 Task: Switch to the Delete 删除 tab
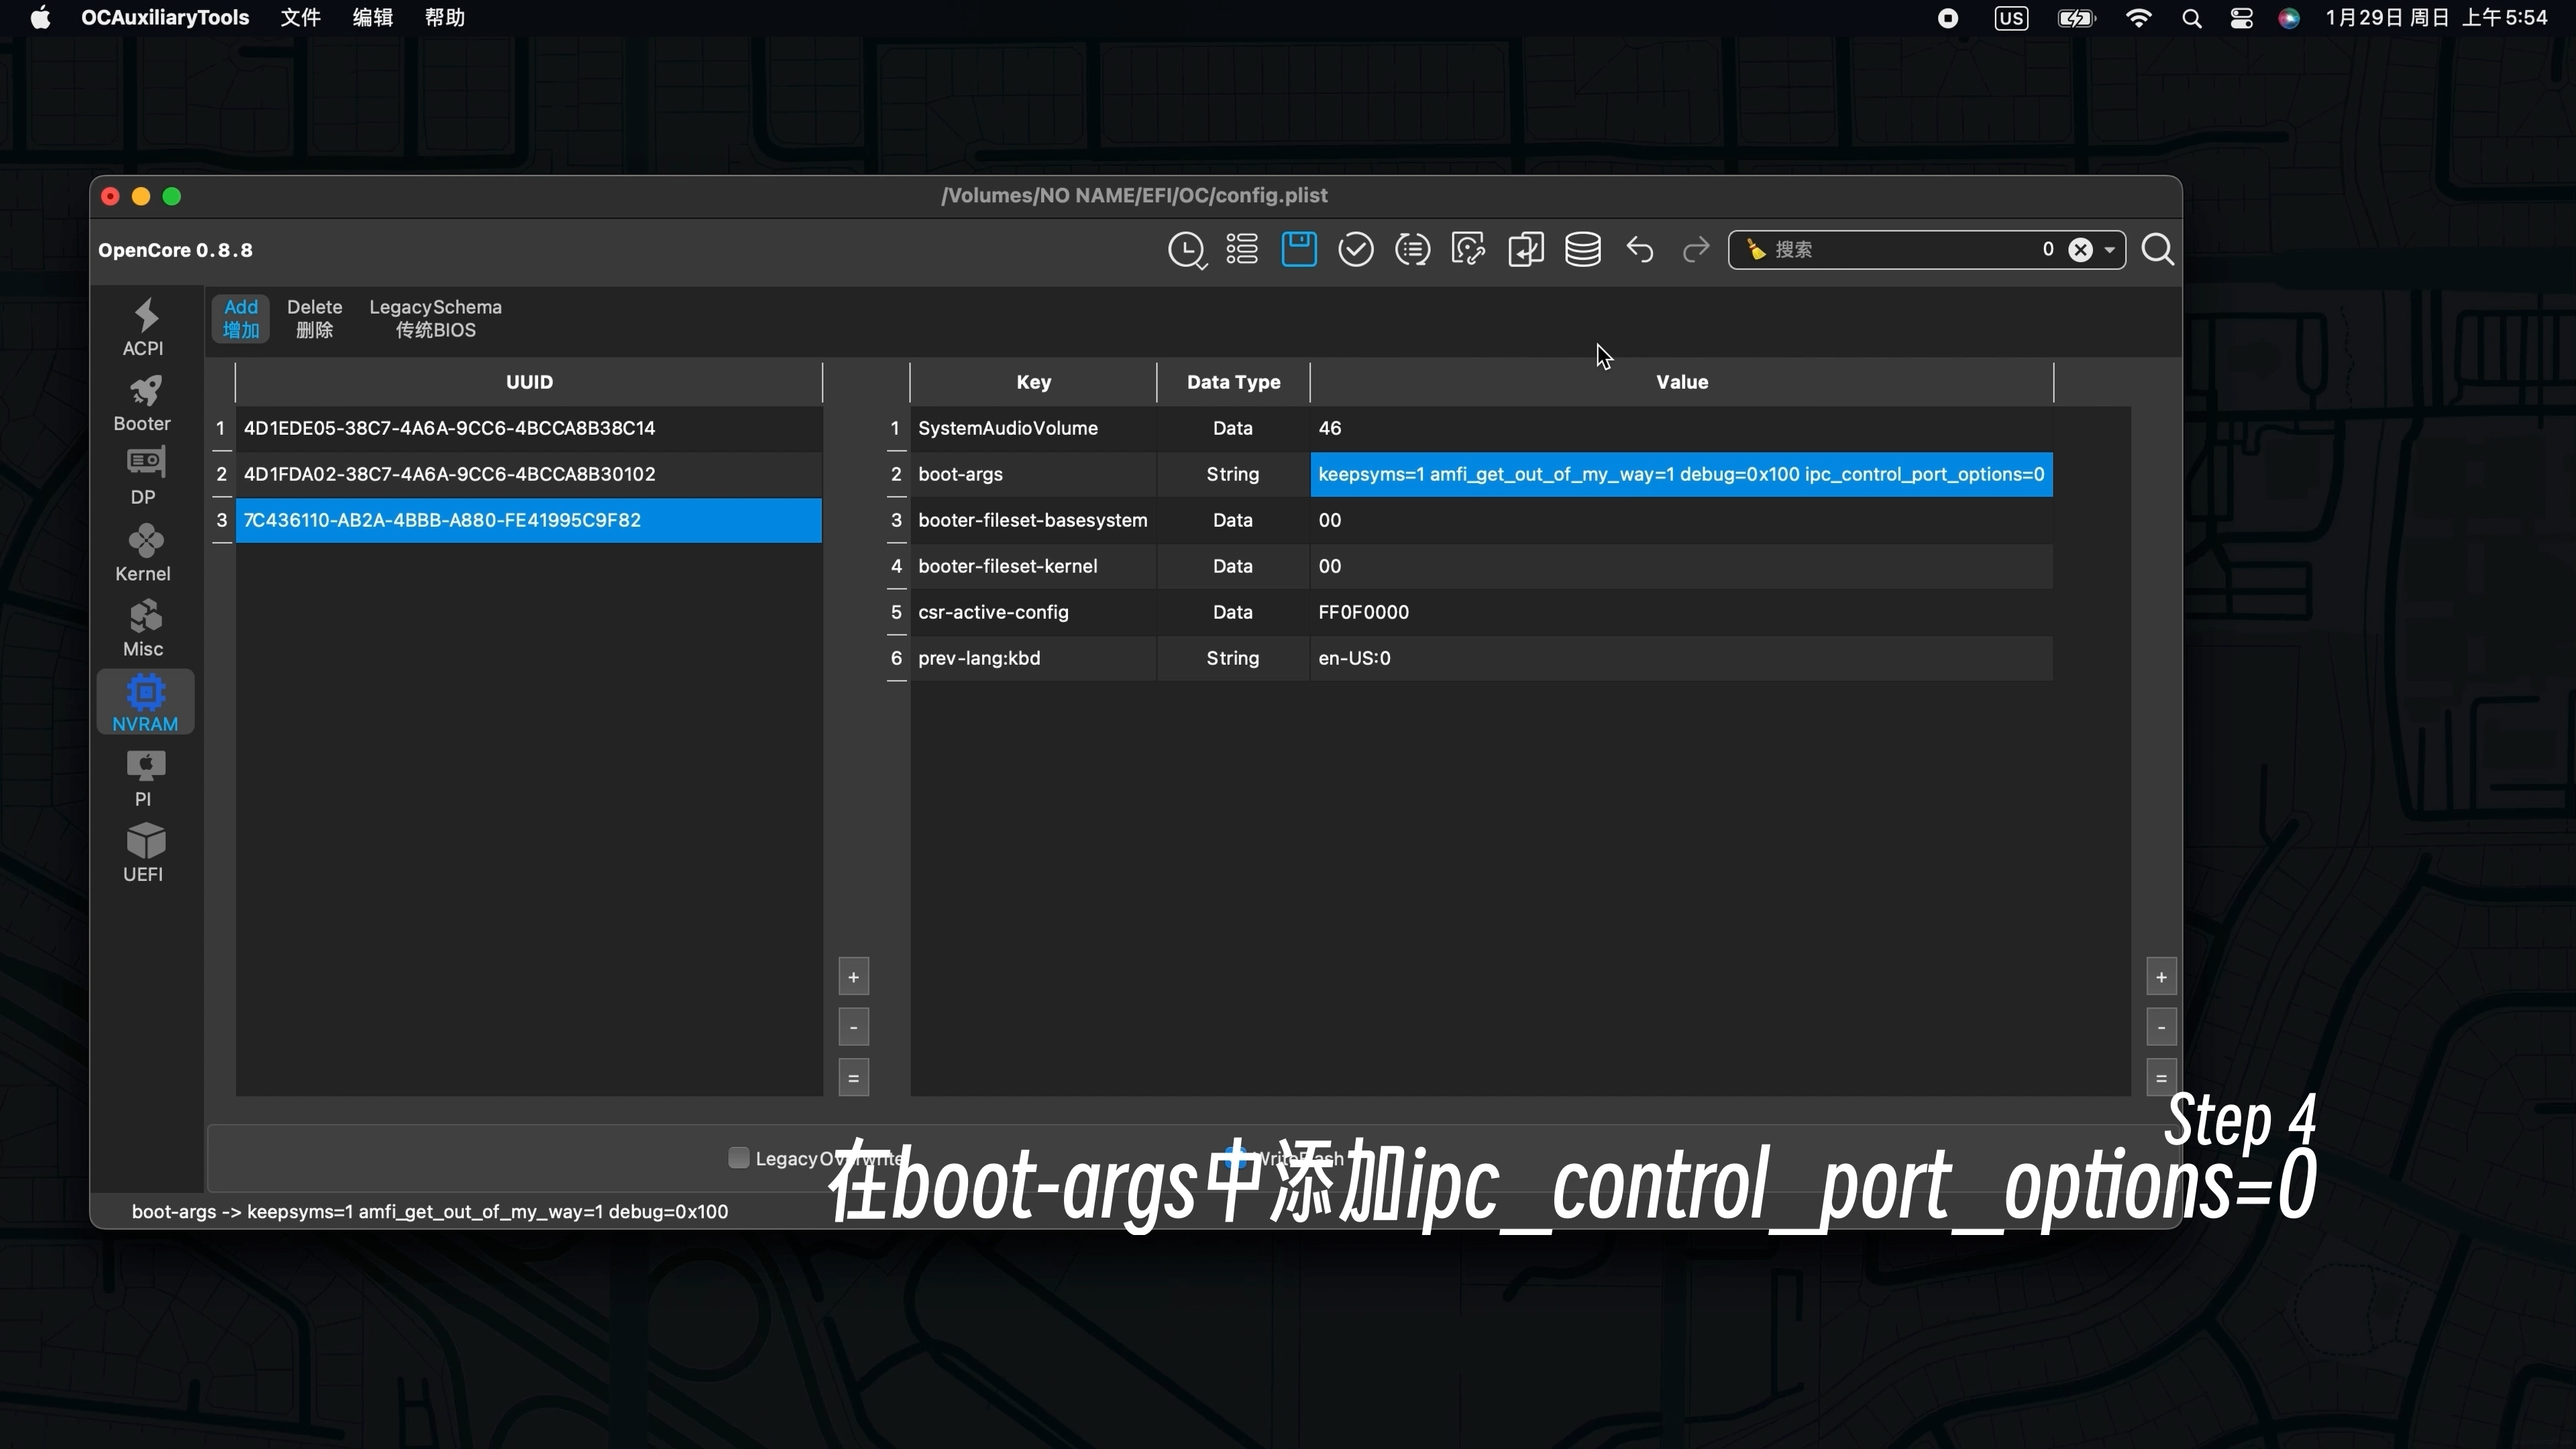[314, 318]
